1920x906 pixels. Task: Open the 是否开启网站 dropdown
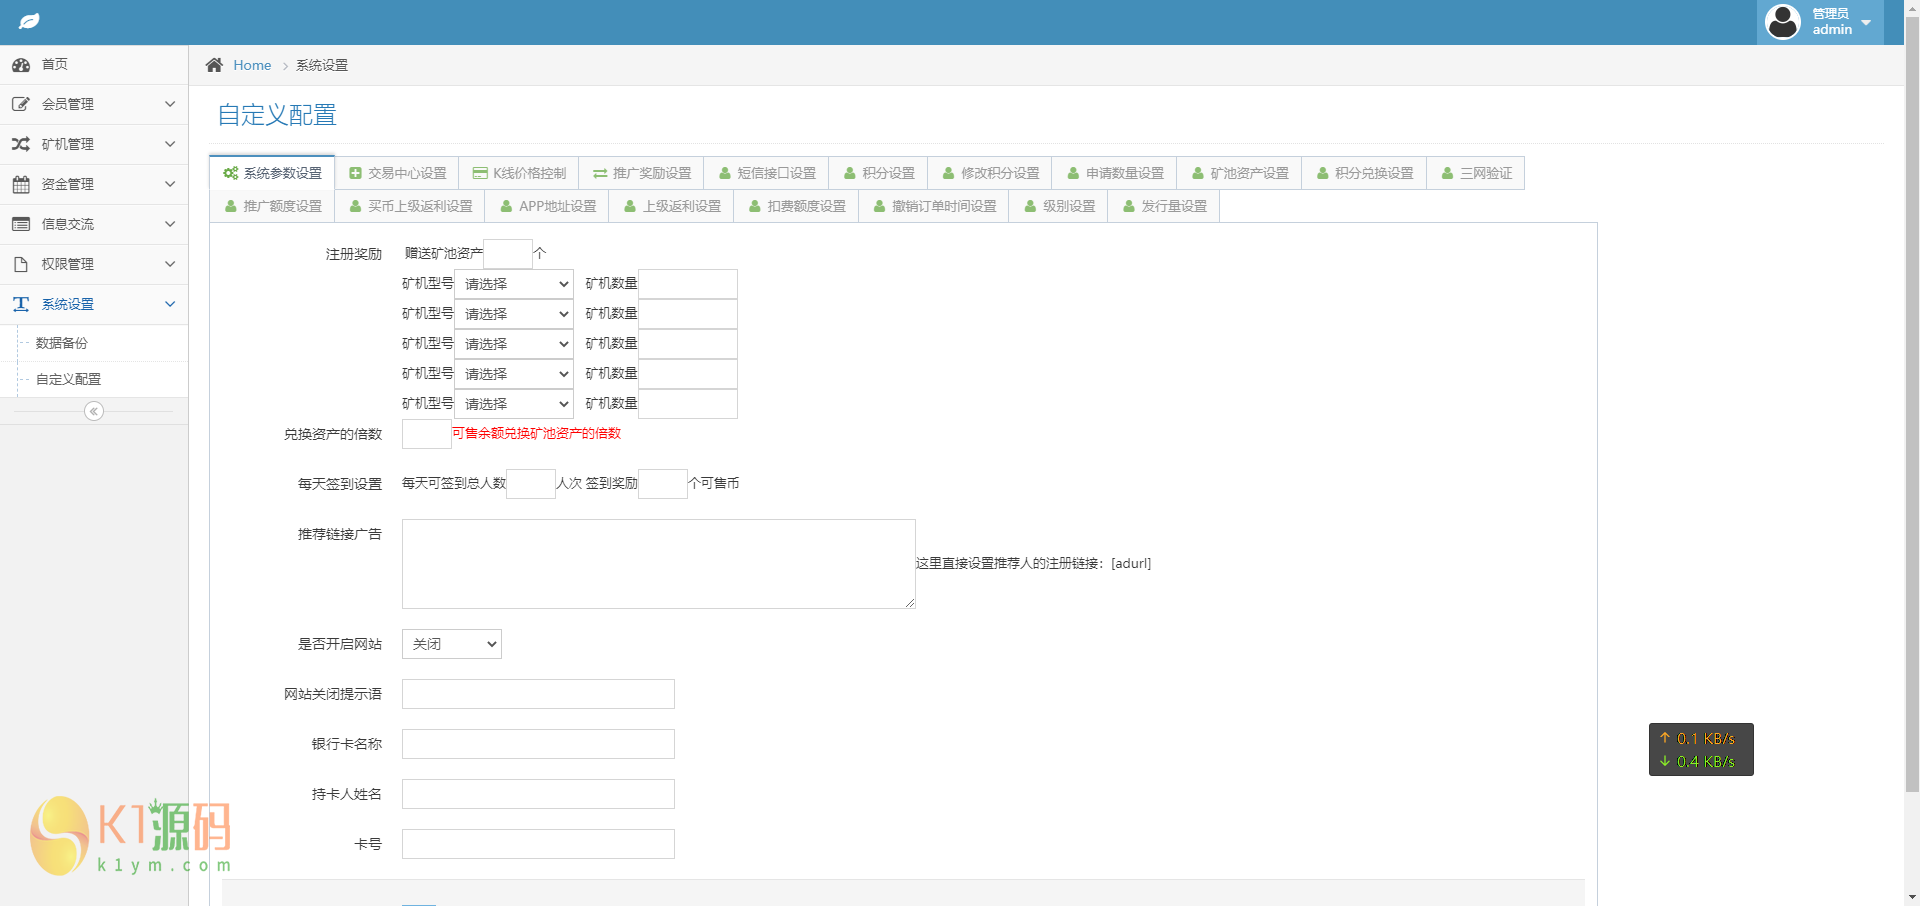pos(452,644)
